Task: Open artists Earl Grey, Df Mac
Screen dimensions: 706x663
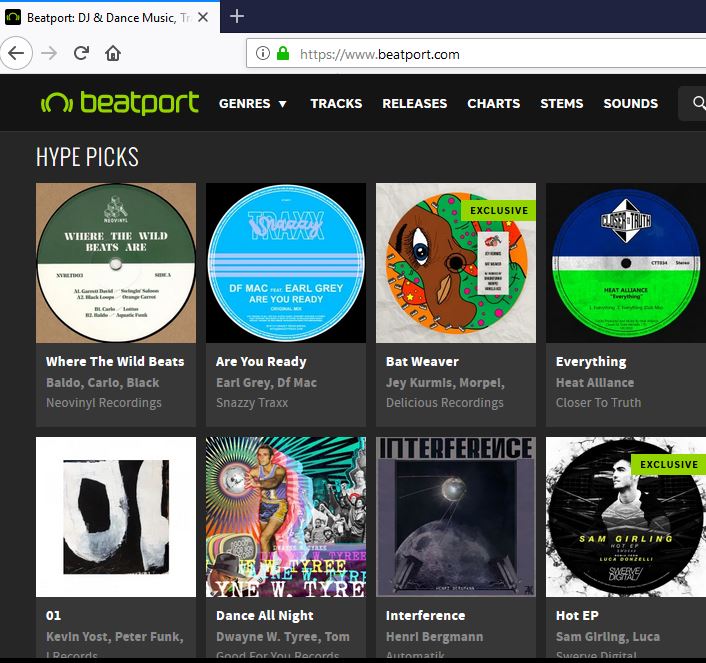Action: pos(267,383)
